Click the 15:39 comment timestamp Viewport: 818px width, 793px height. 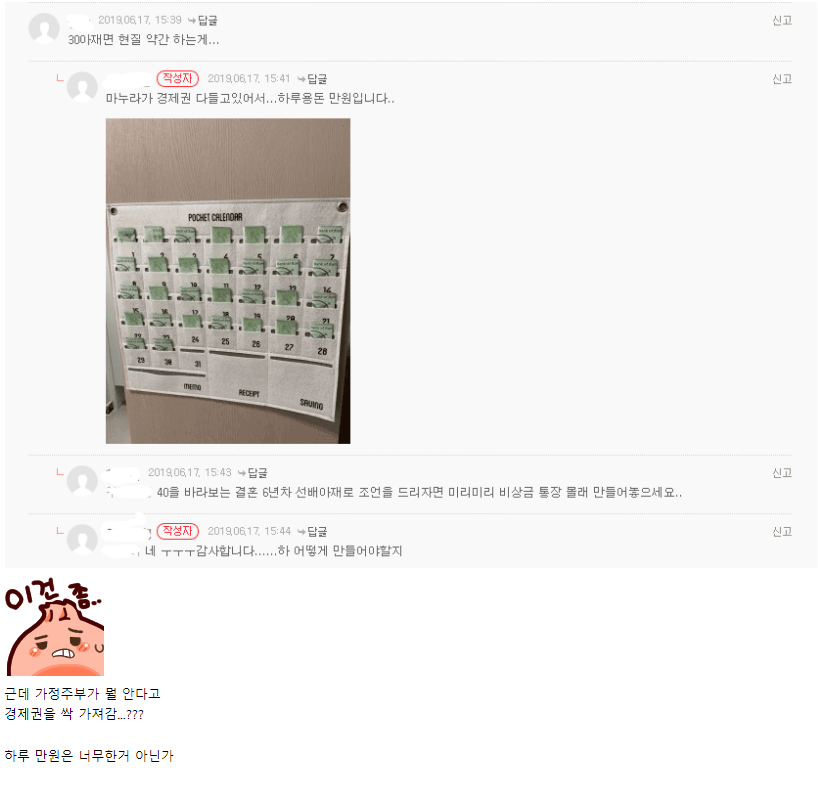click(140, 20)
